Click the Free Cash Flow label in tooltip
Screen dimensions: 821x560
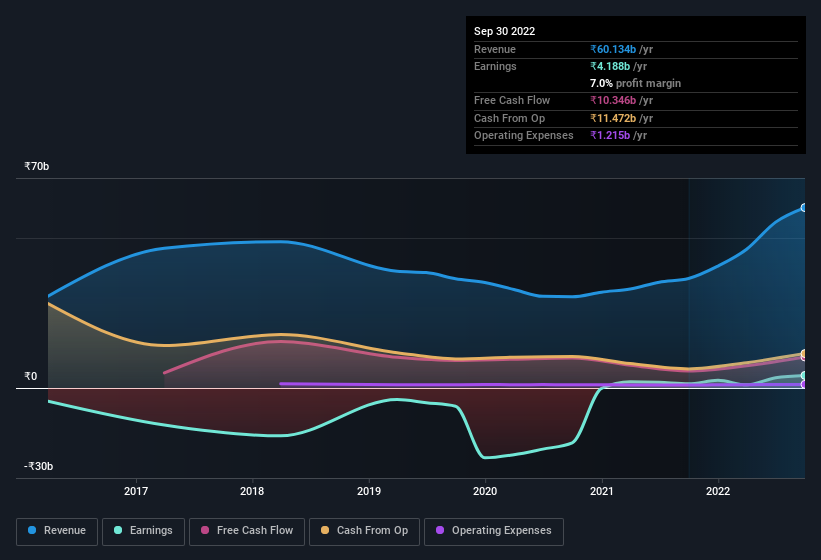pyautogui.click(x=512, y=100)
